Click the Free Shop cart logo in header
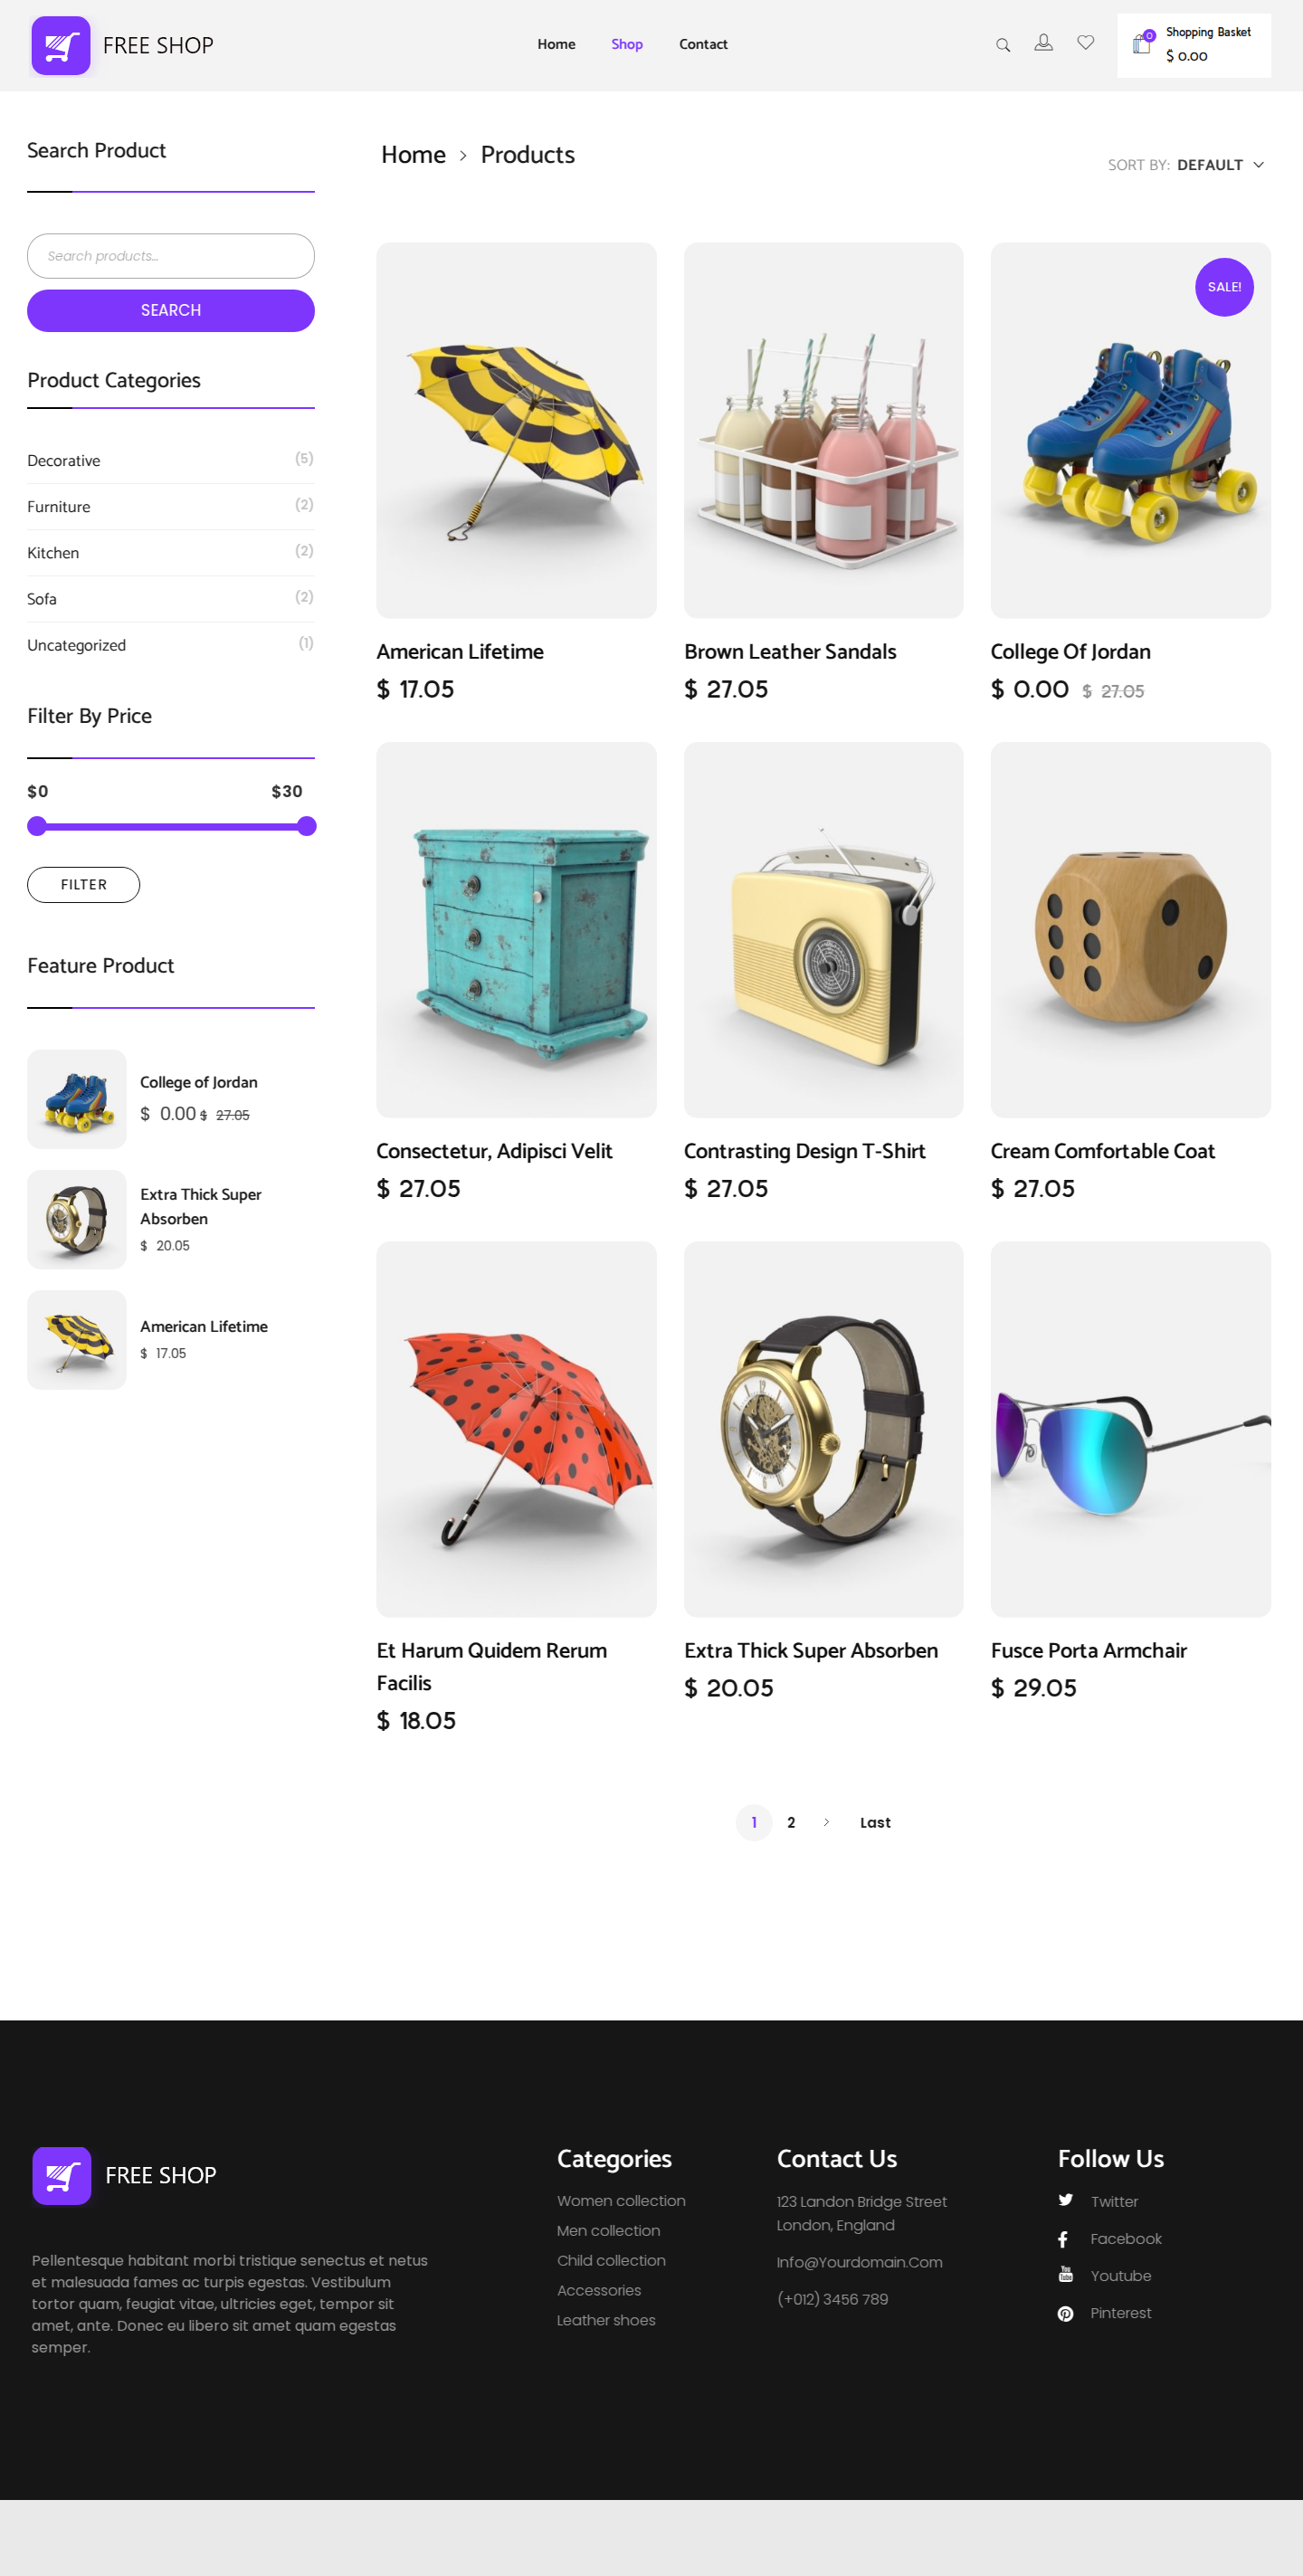 tap(61, 45)
